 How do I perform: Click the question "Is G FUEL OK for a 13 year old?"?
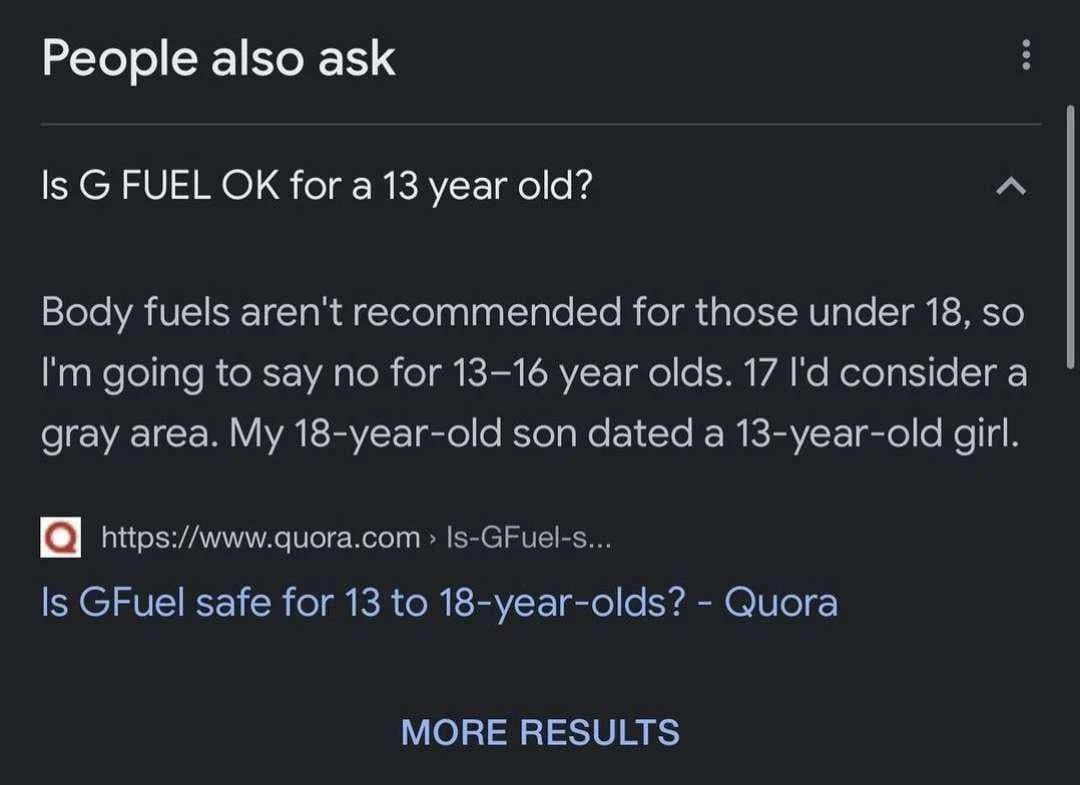click(316, 186)
